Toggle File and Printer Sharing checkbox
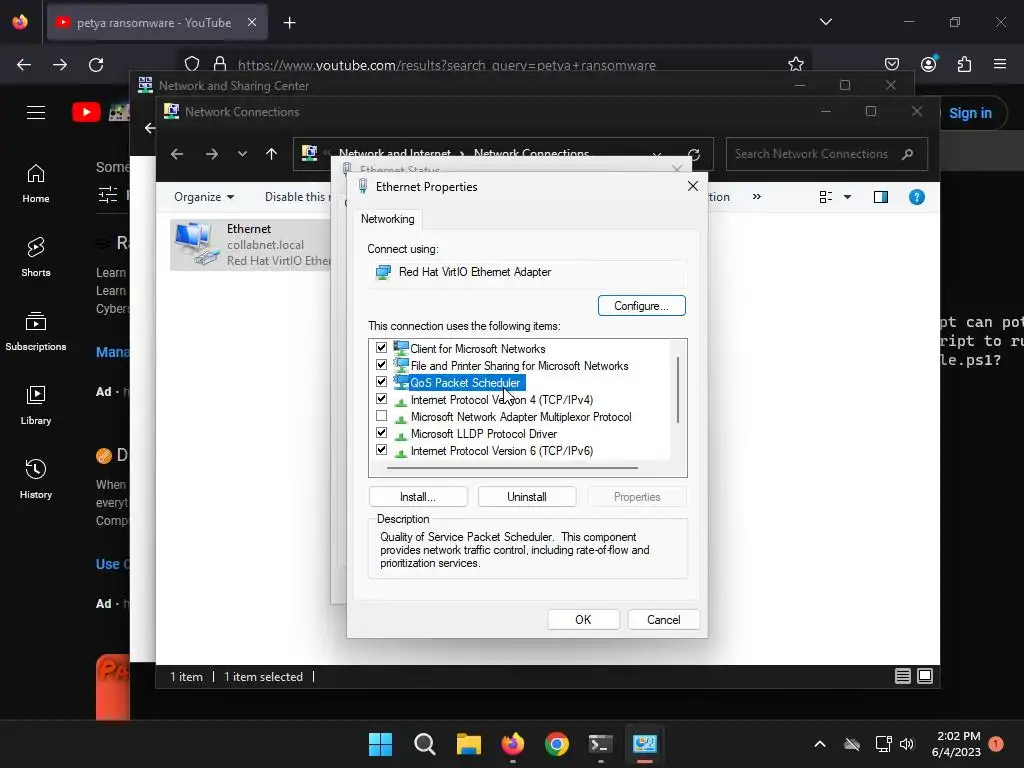This screenshot has height=768, width=1024. 381,365
